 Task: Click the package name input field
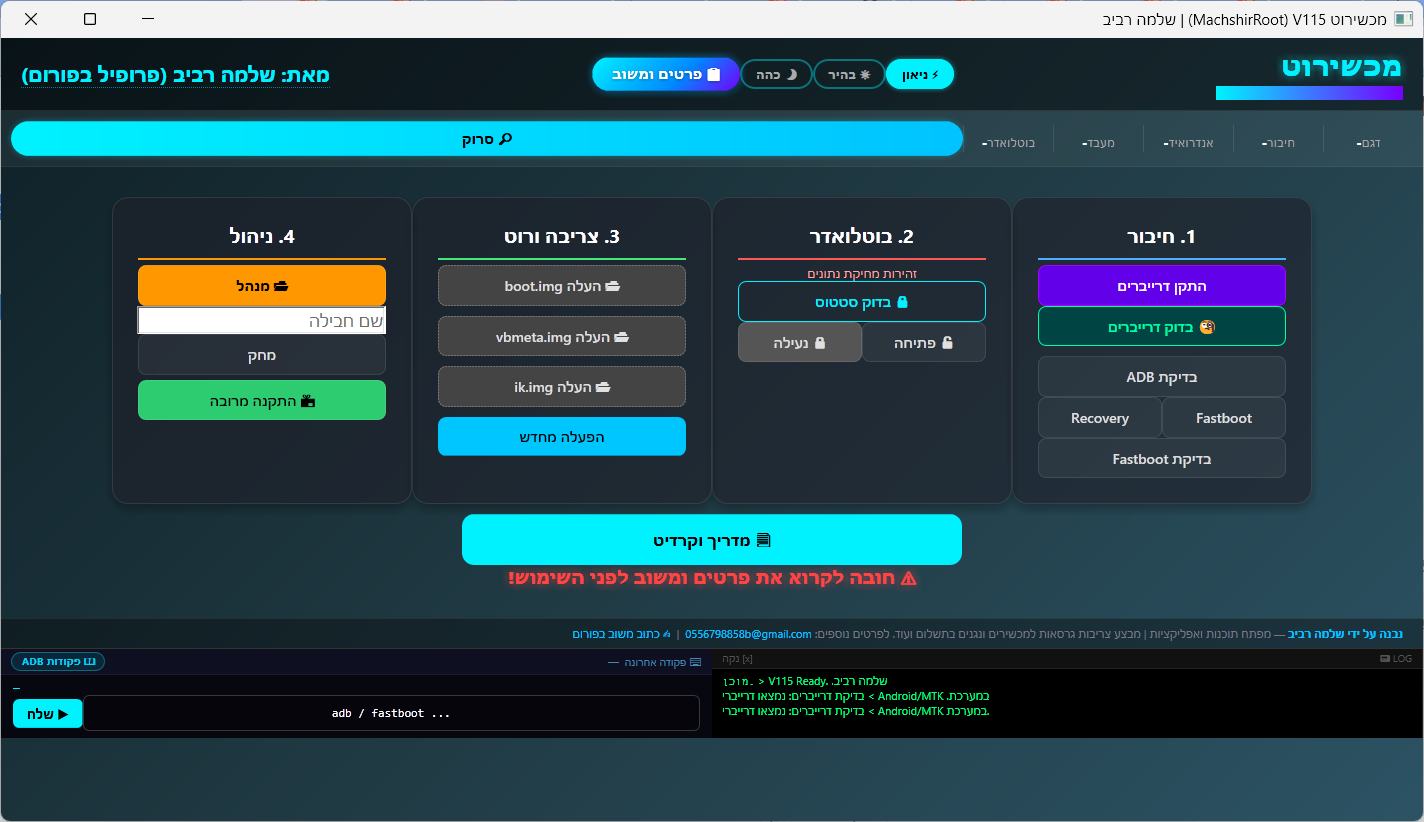click(x=262, y=321)
